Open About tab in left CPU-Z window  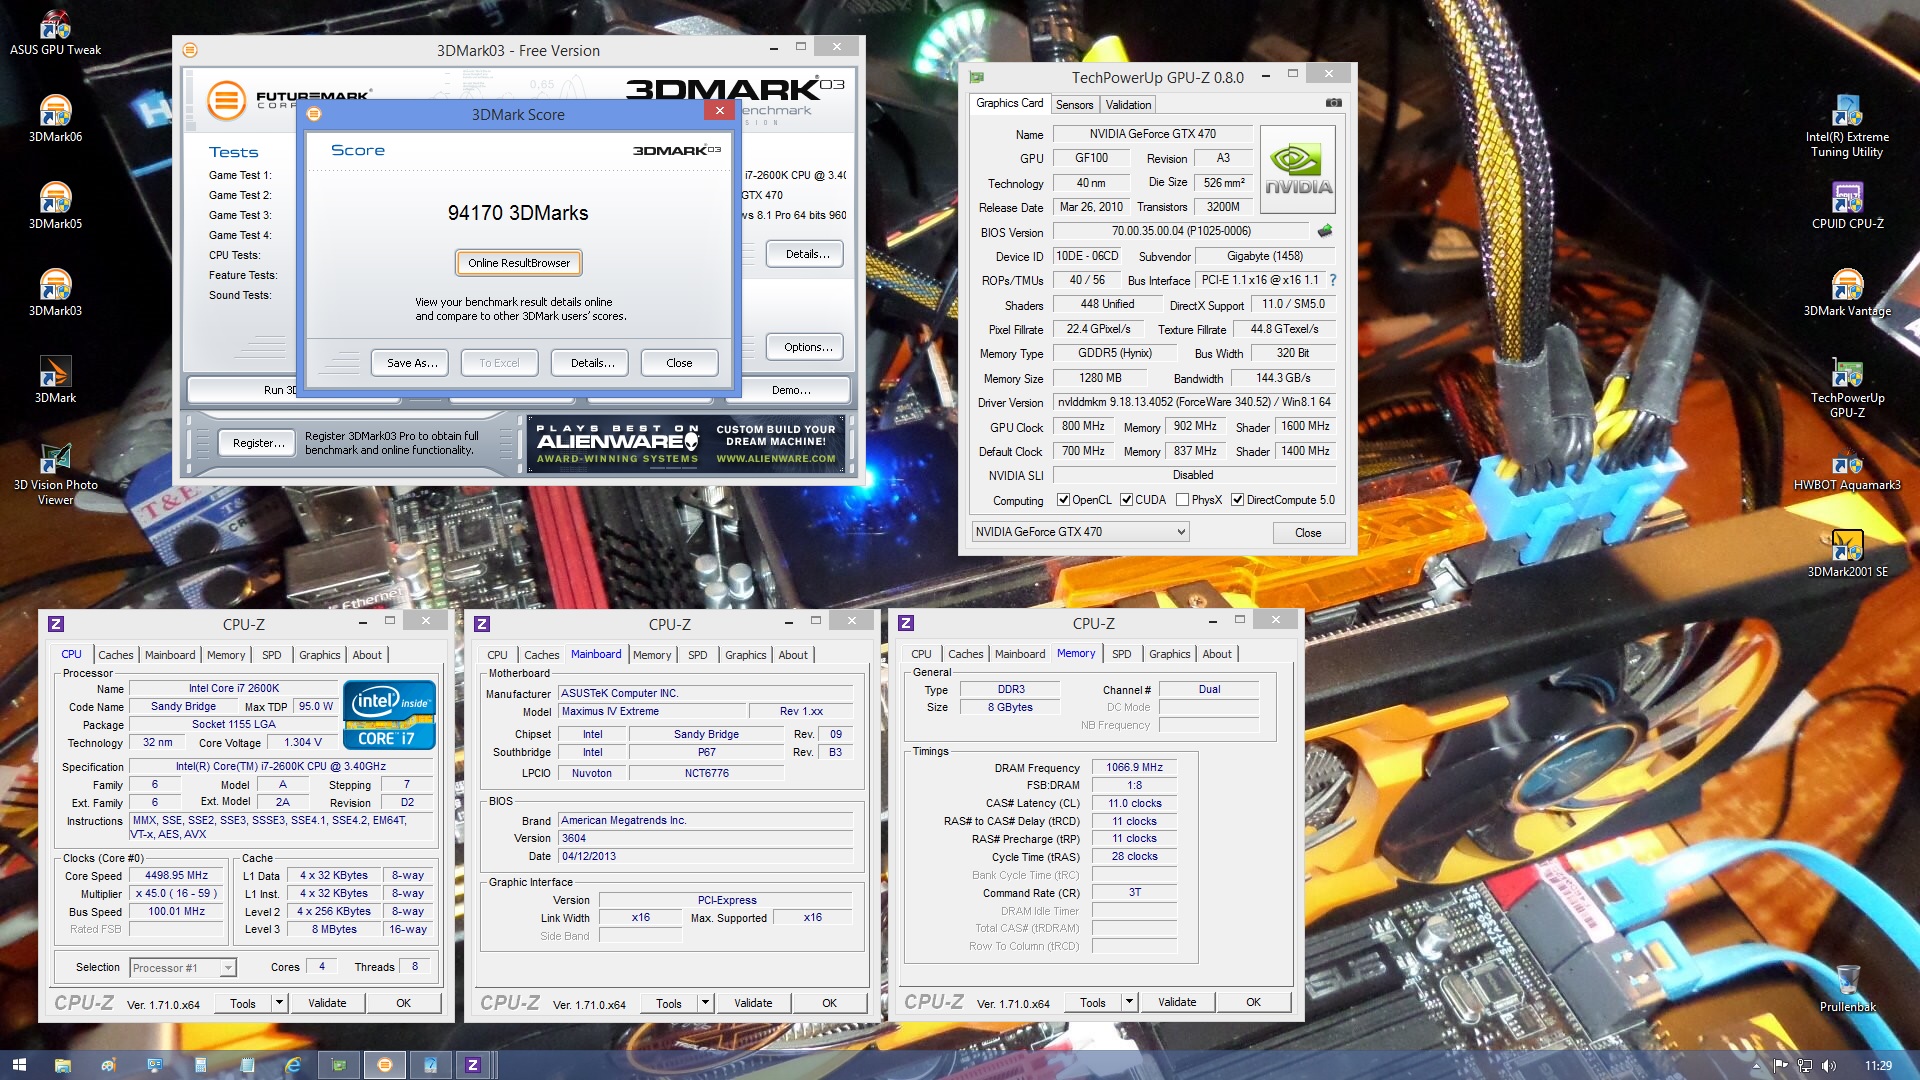[x=367, y=655]
